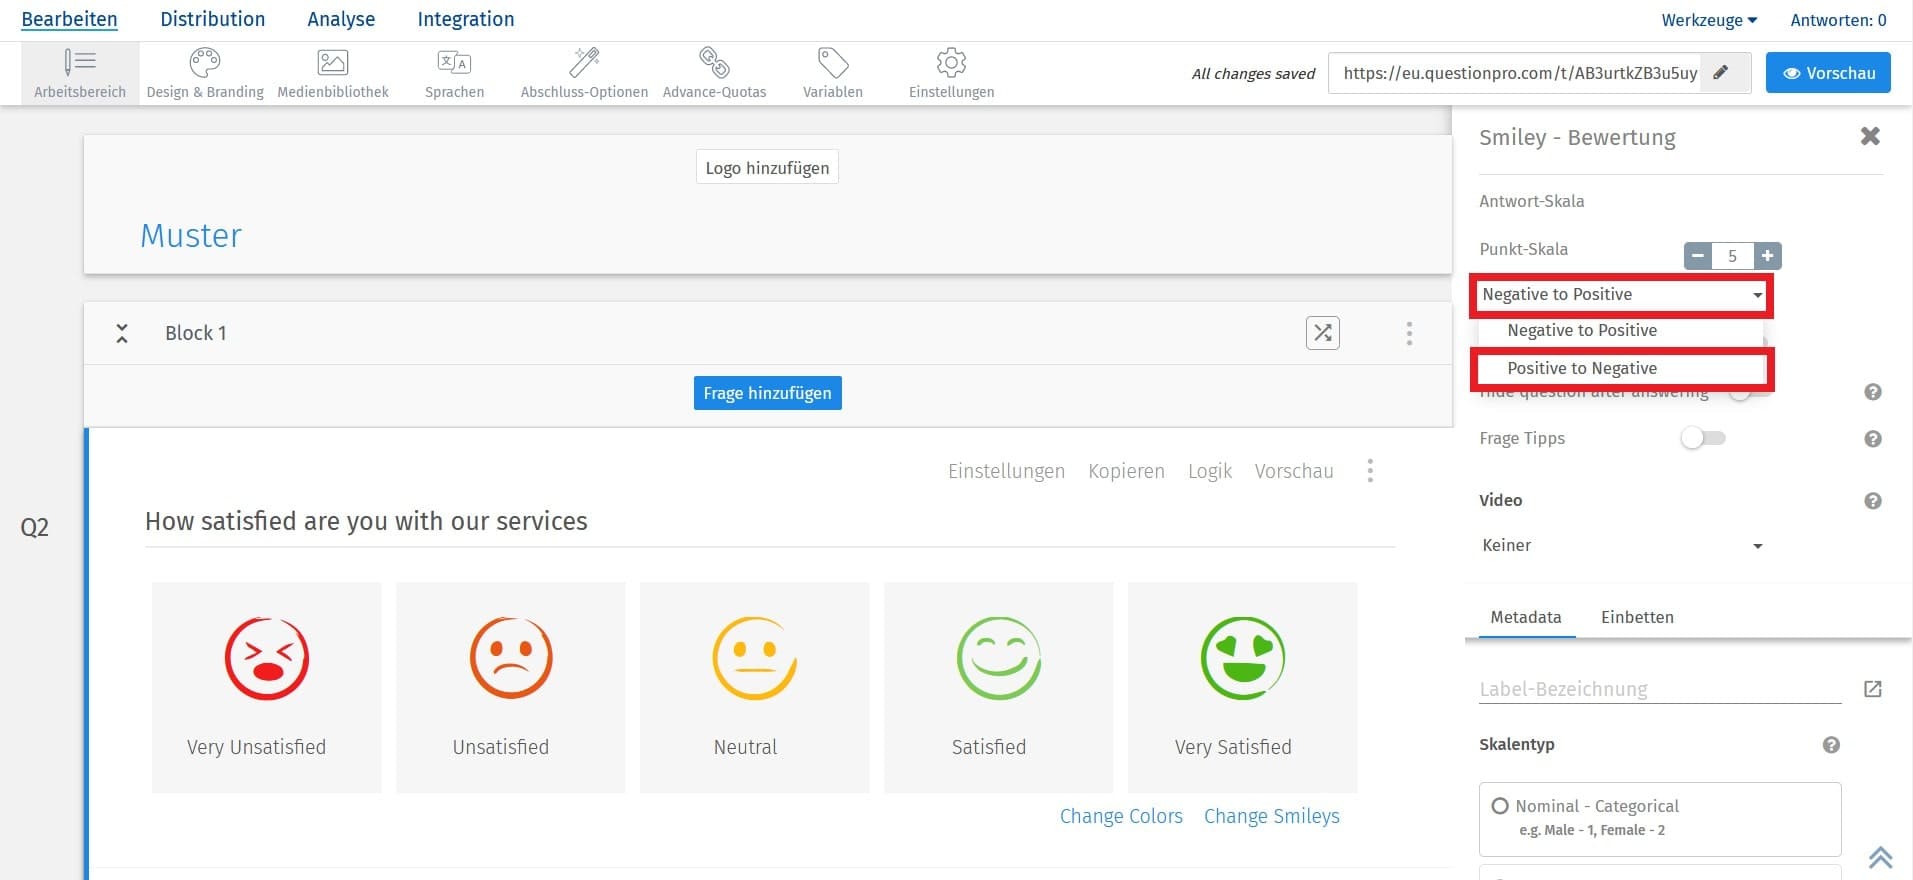Collapse Block 1 with the arrows icon
Image resolution: width=1913 pixels, height=880 pixels.
[122, 333]
